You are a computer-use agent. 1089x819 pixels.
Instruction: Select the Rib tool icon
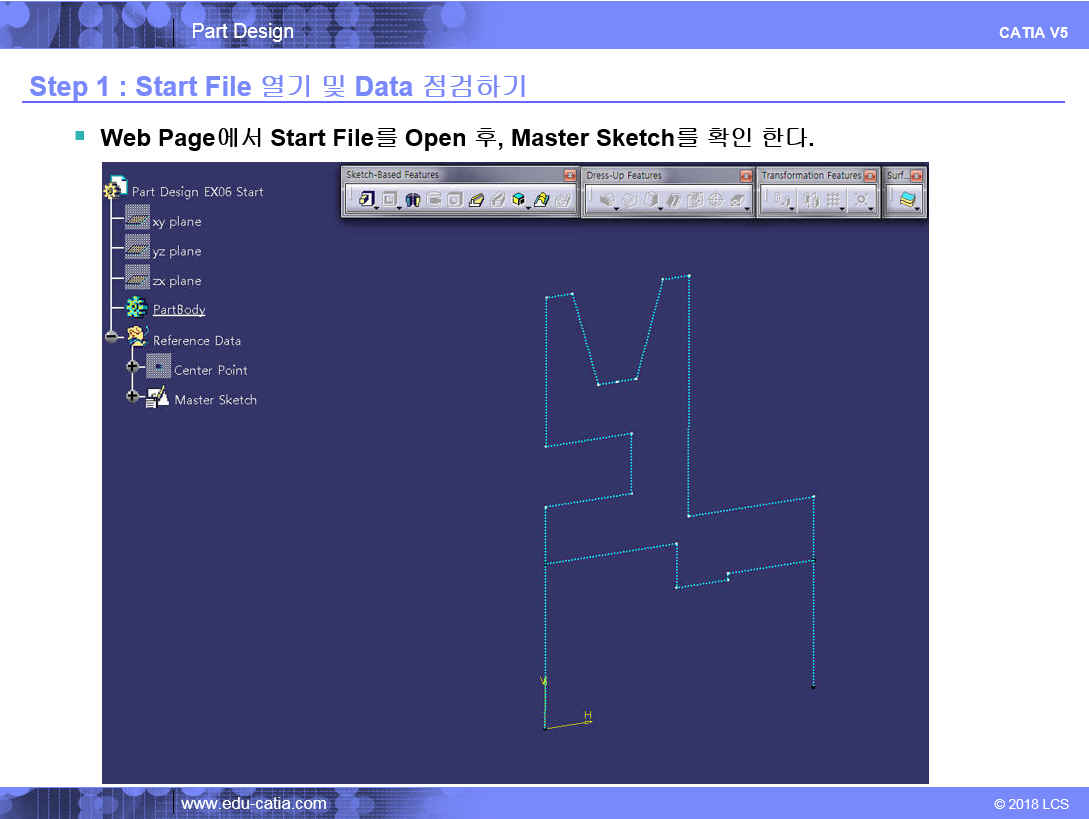click(476, 200)
